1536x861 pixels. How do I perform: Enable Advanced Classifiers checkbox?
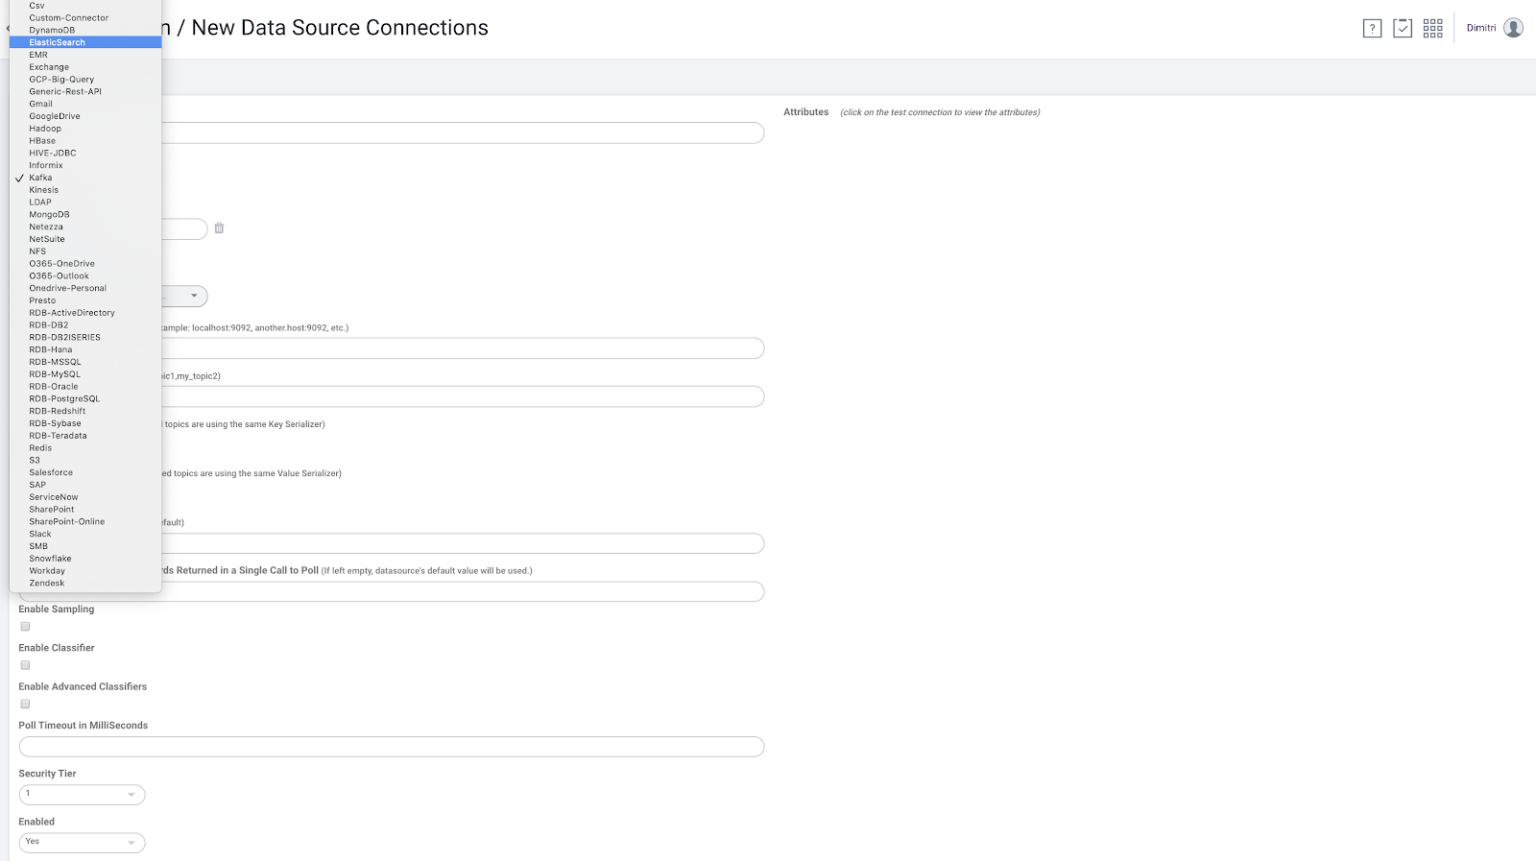tap(24, 704)
